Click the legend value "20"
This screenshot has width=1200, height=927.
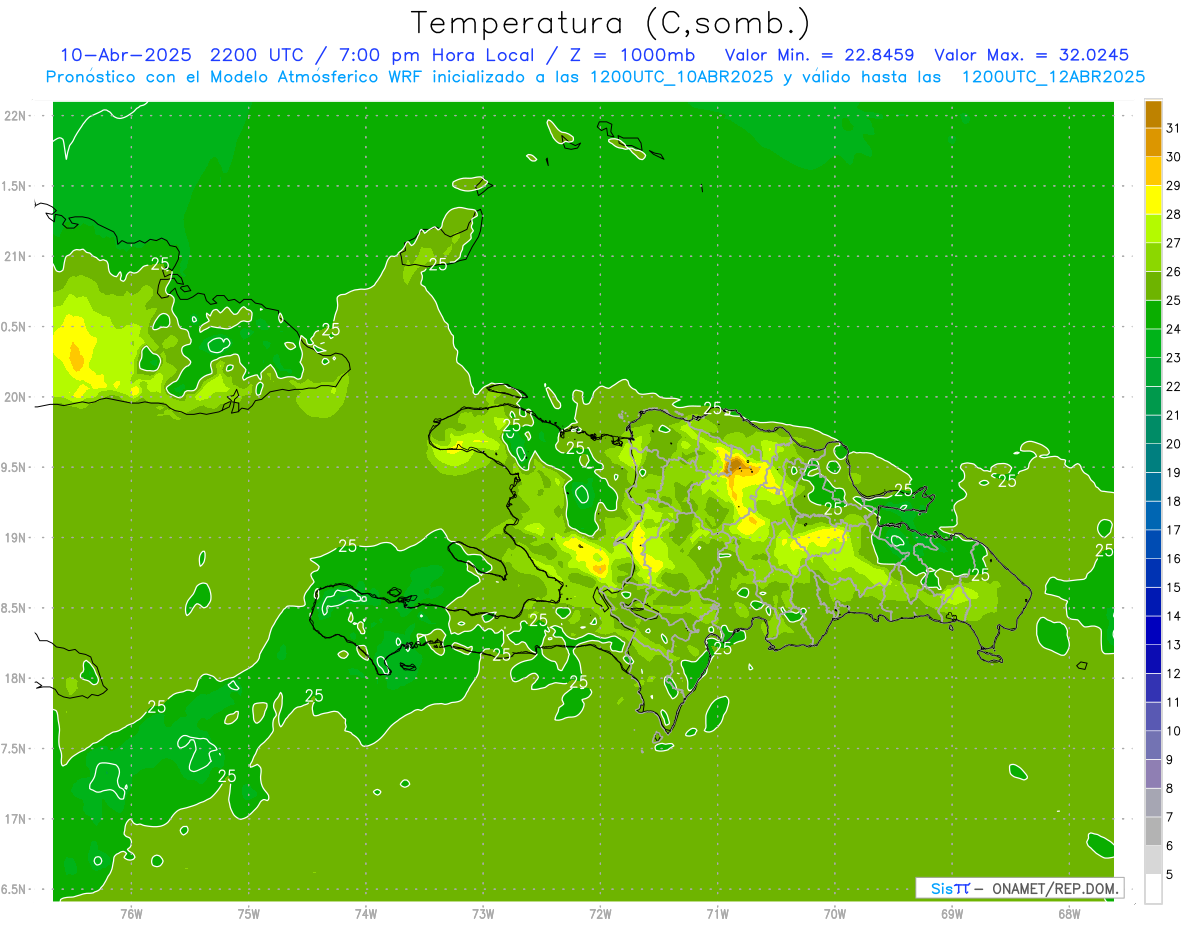coord(1174,444)
